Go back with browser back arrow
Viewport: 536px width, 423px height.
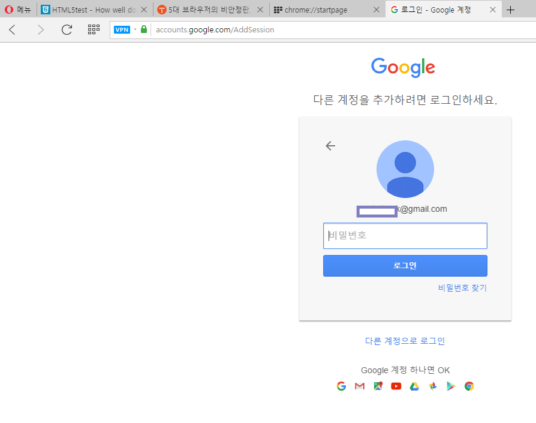pos(12,30)
